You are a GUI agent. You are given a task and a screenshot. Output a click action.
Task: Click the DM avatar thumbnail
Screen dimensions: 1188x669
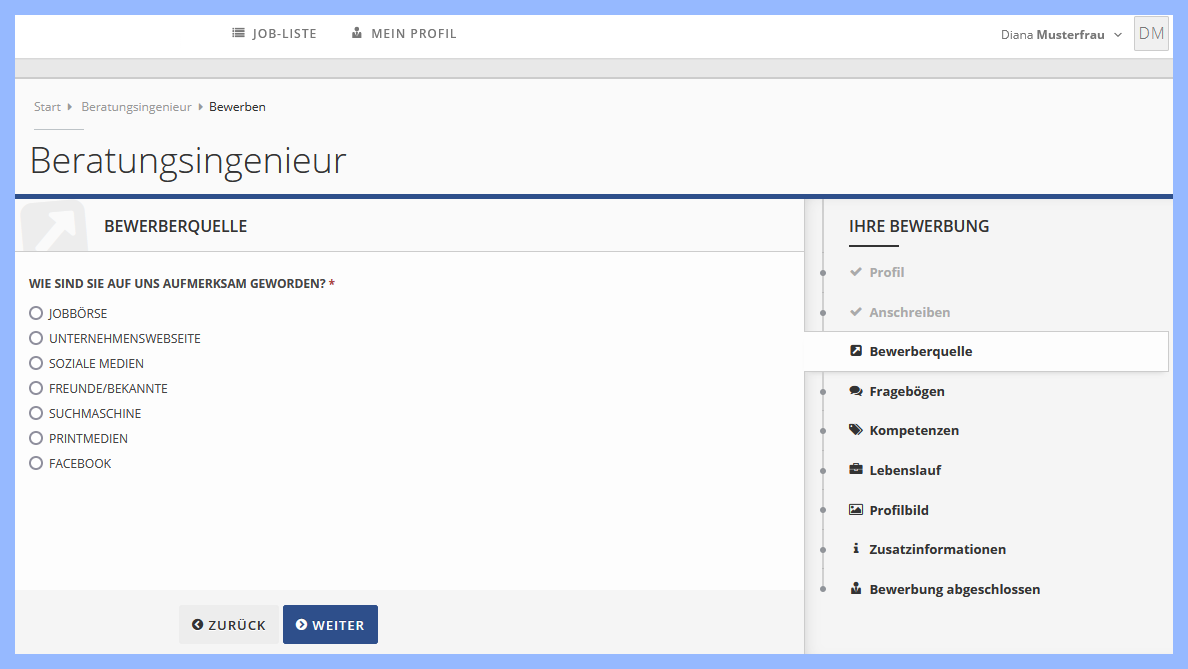pyautogui.click(x=1151, y=33)
